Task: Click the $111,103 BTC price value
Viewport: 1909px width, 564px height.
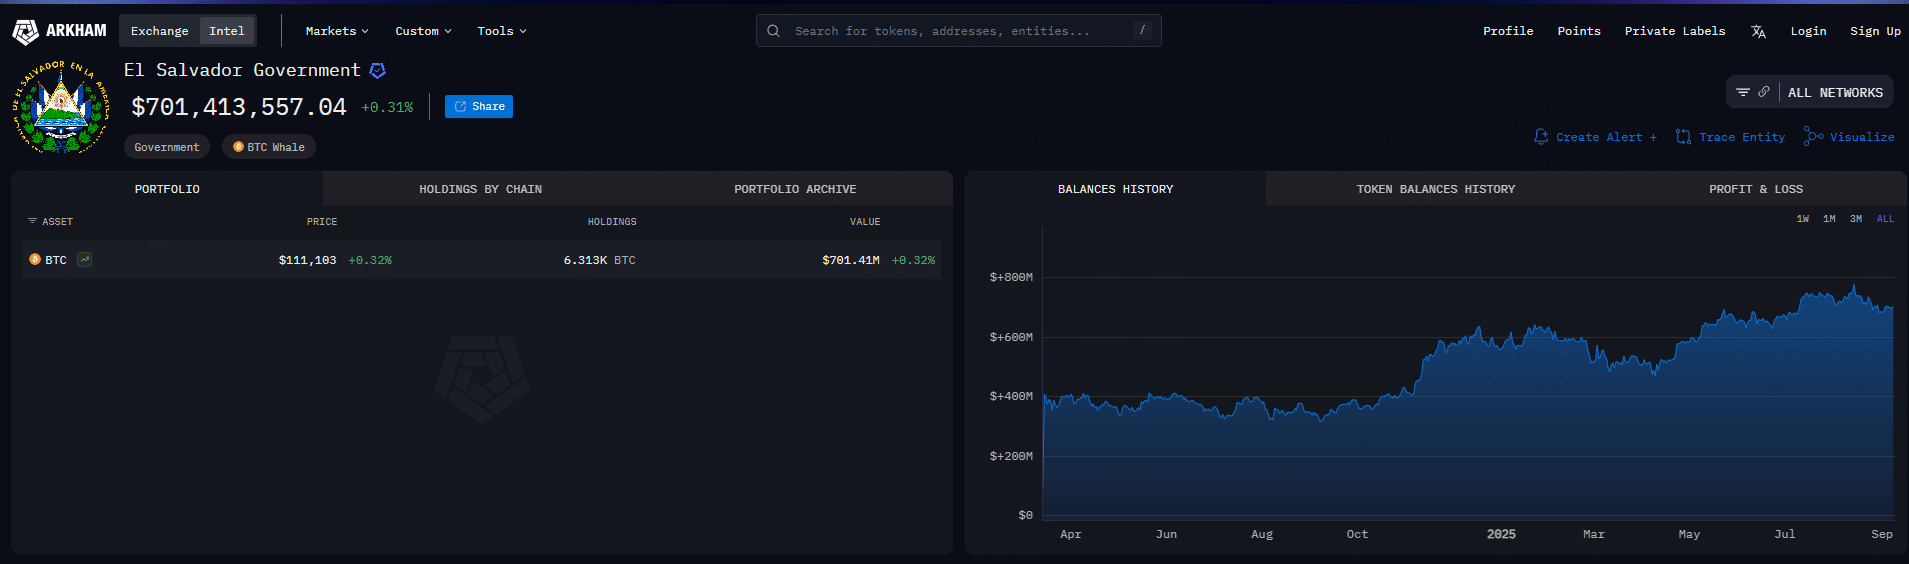Action: [x=307, y=260]
